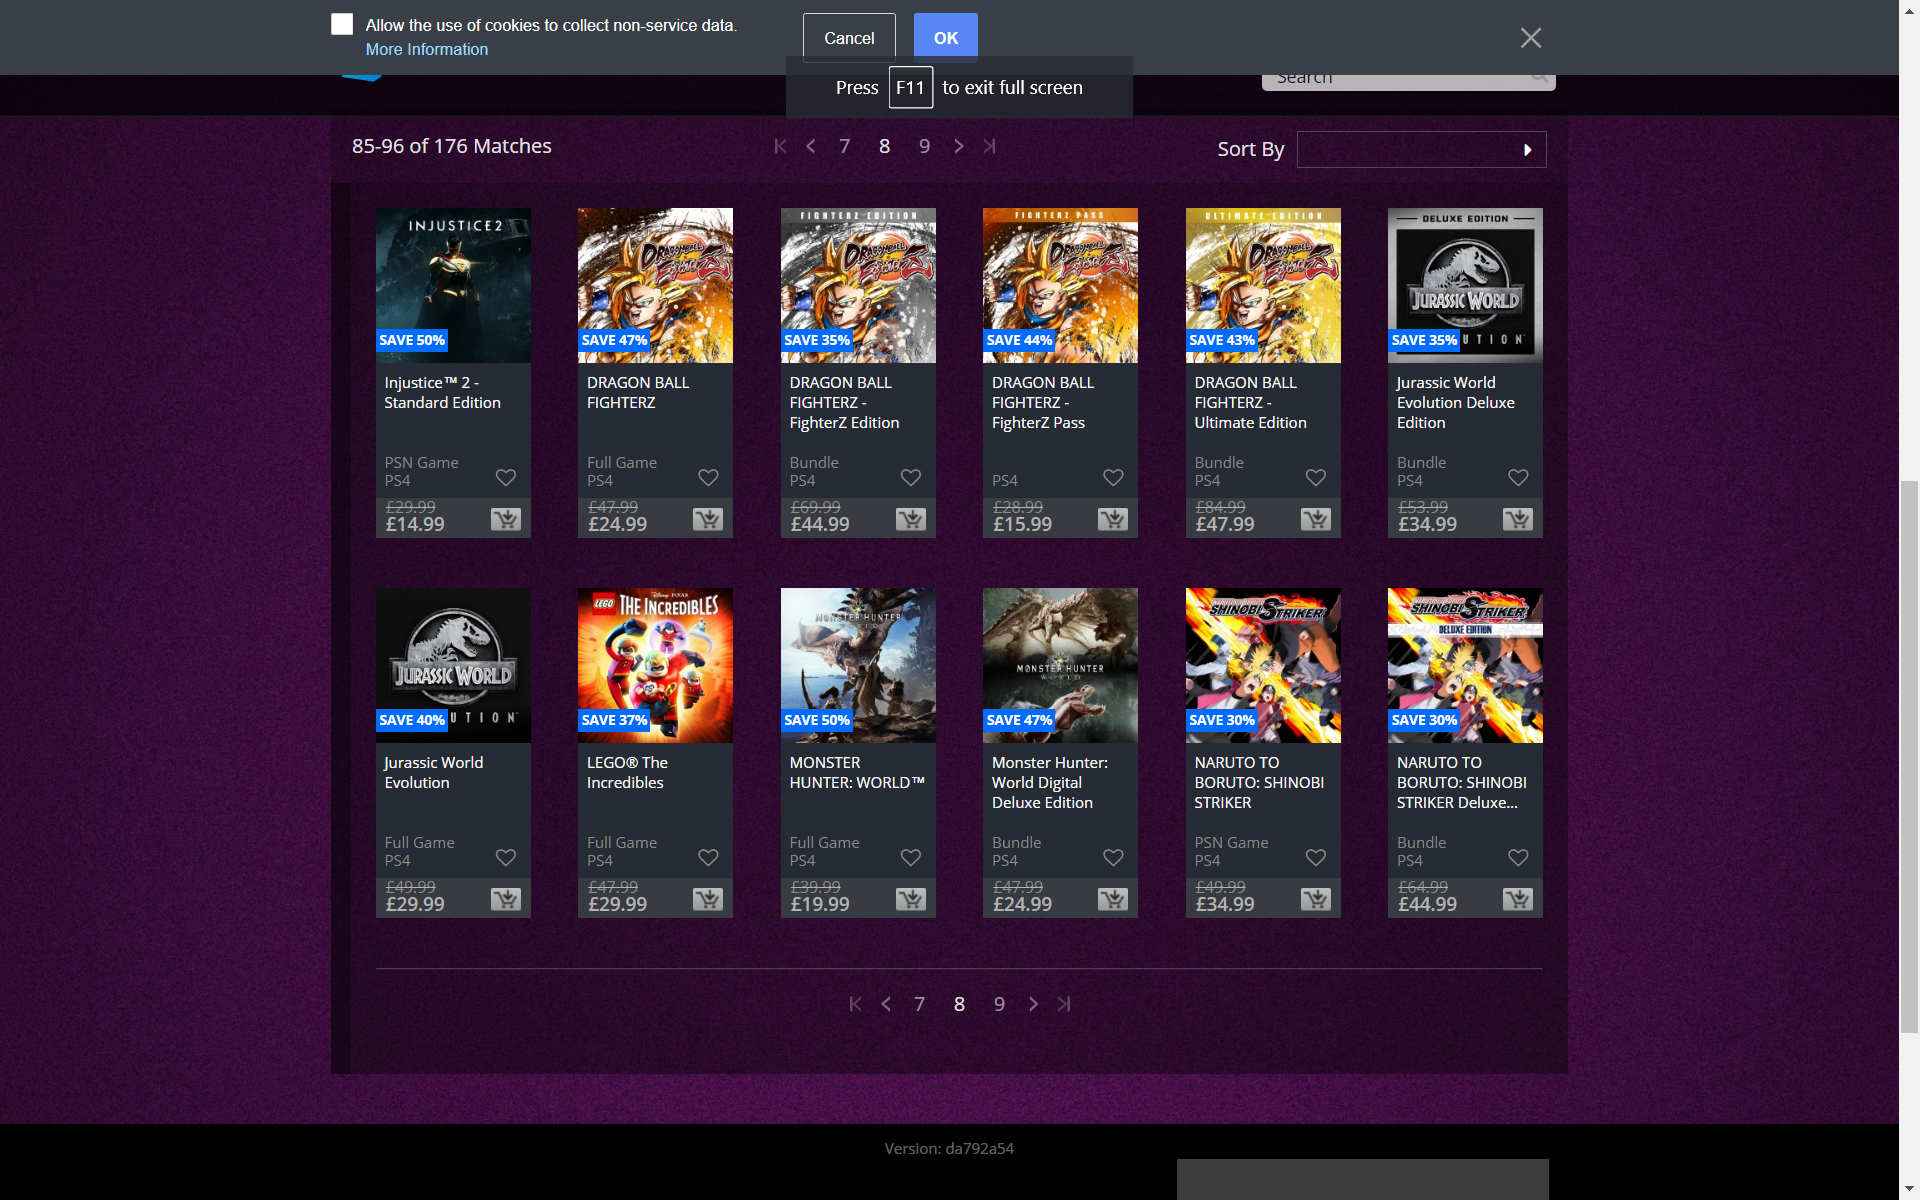Add Injustice 2 Standard Edition to cart
The height and width of the screenshot is (1200, 1920).
tap(505, 519)
